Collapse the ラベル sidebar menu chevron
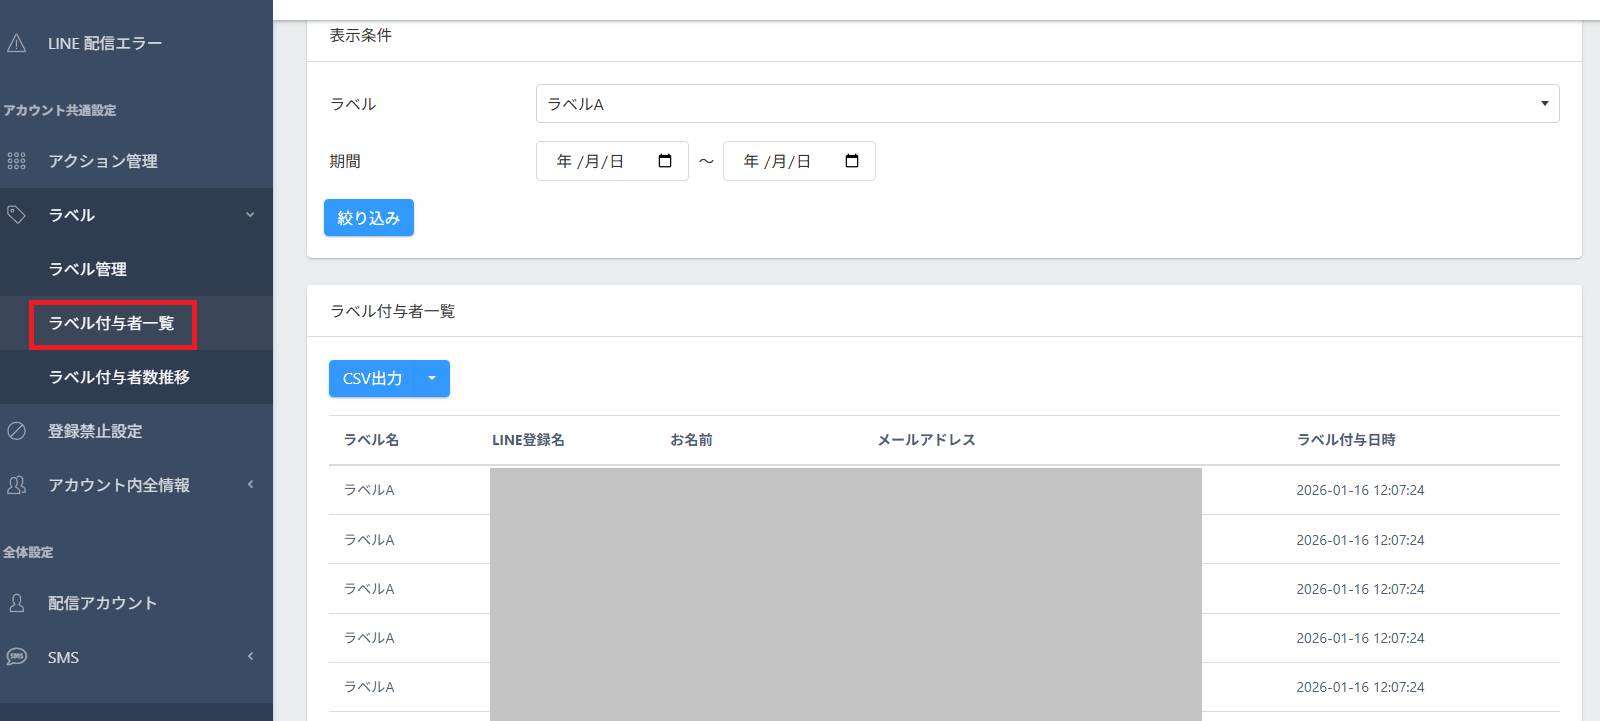 [250, 215]
